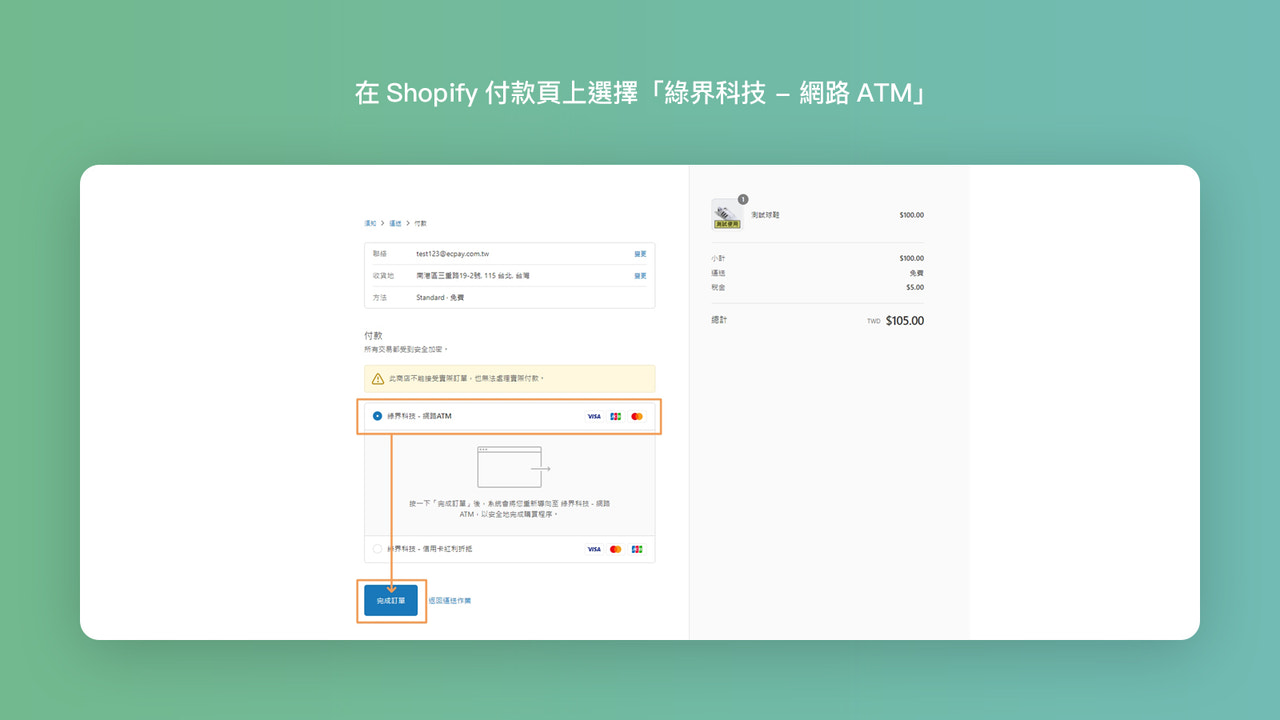Select the 綠界科技 - 網路ATM radio button
This screenshot has height=720, width=1280.
(x=377, y=416)
